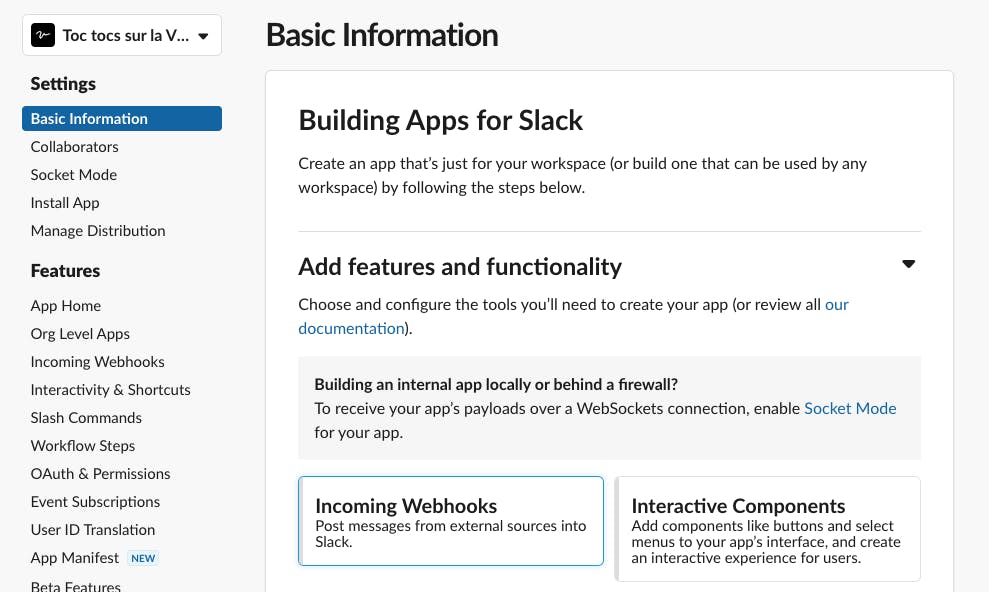This screenshot has width=989, height=592.
Task: Click the app icon beside Toc tocs name
Action: (43, 35)
